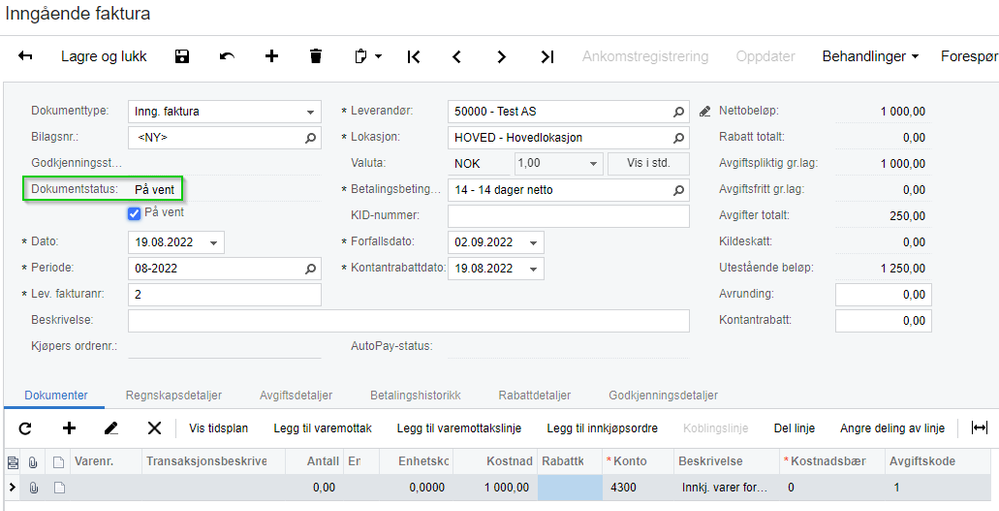This screenshot has height=511, width=999.
Task: Switch to the Godkjenningsdetaljer tab
Action: tap(663, 395)
